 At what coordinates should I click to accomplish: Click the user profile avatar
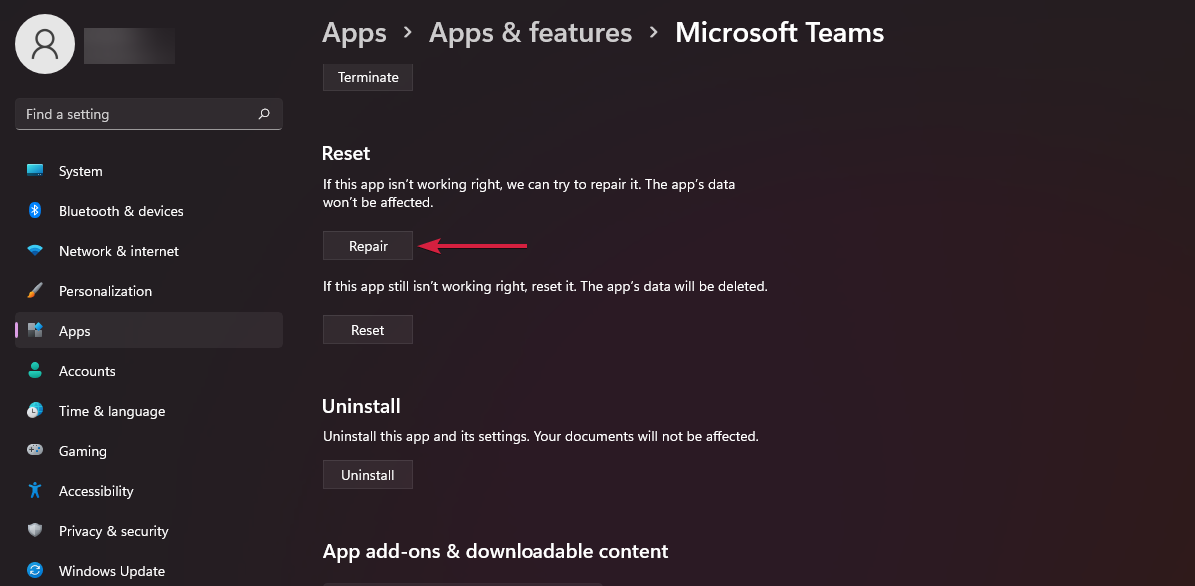(x=44, y=43)
